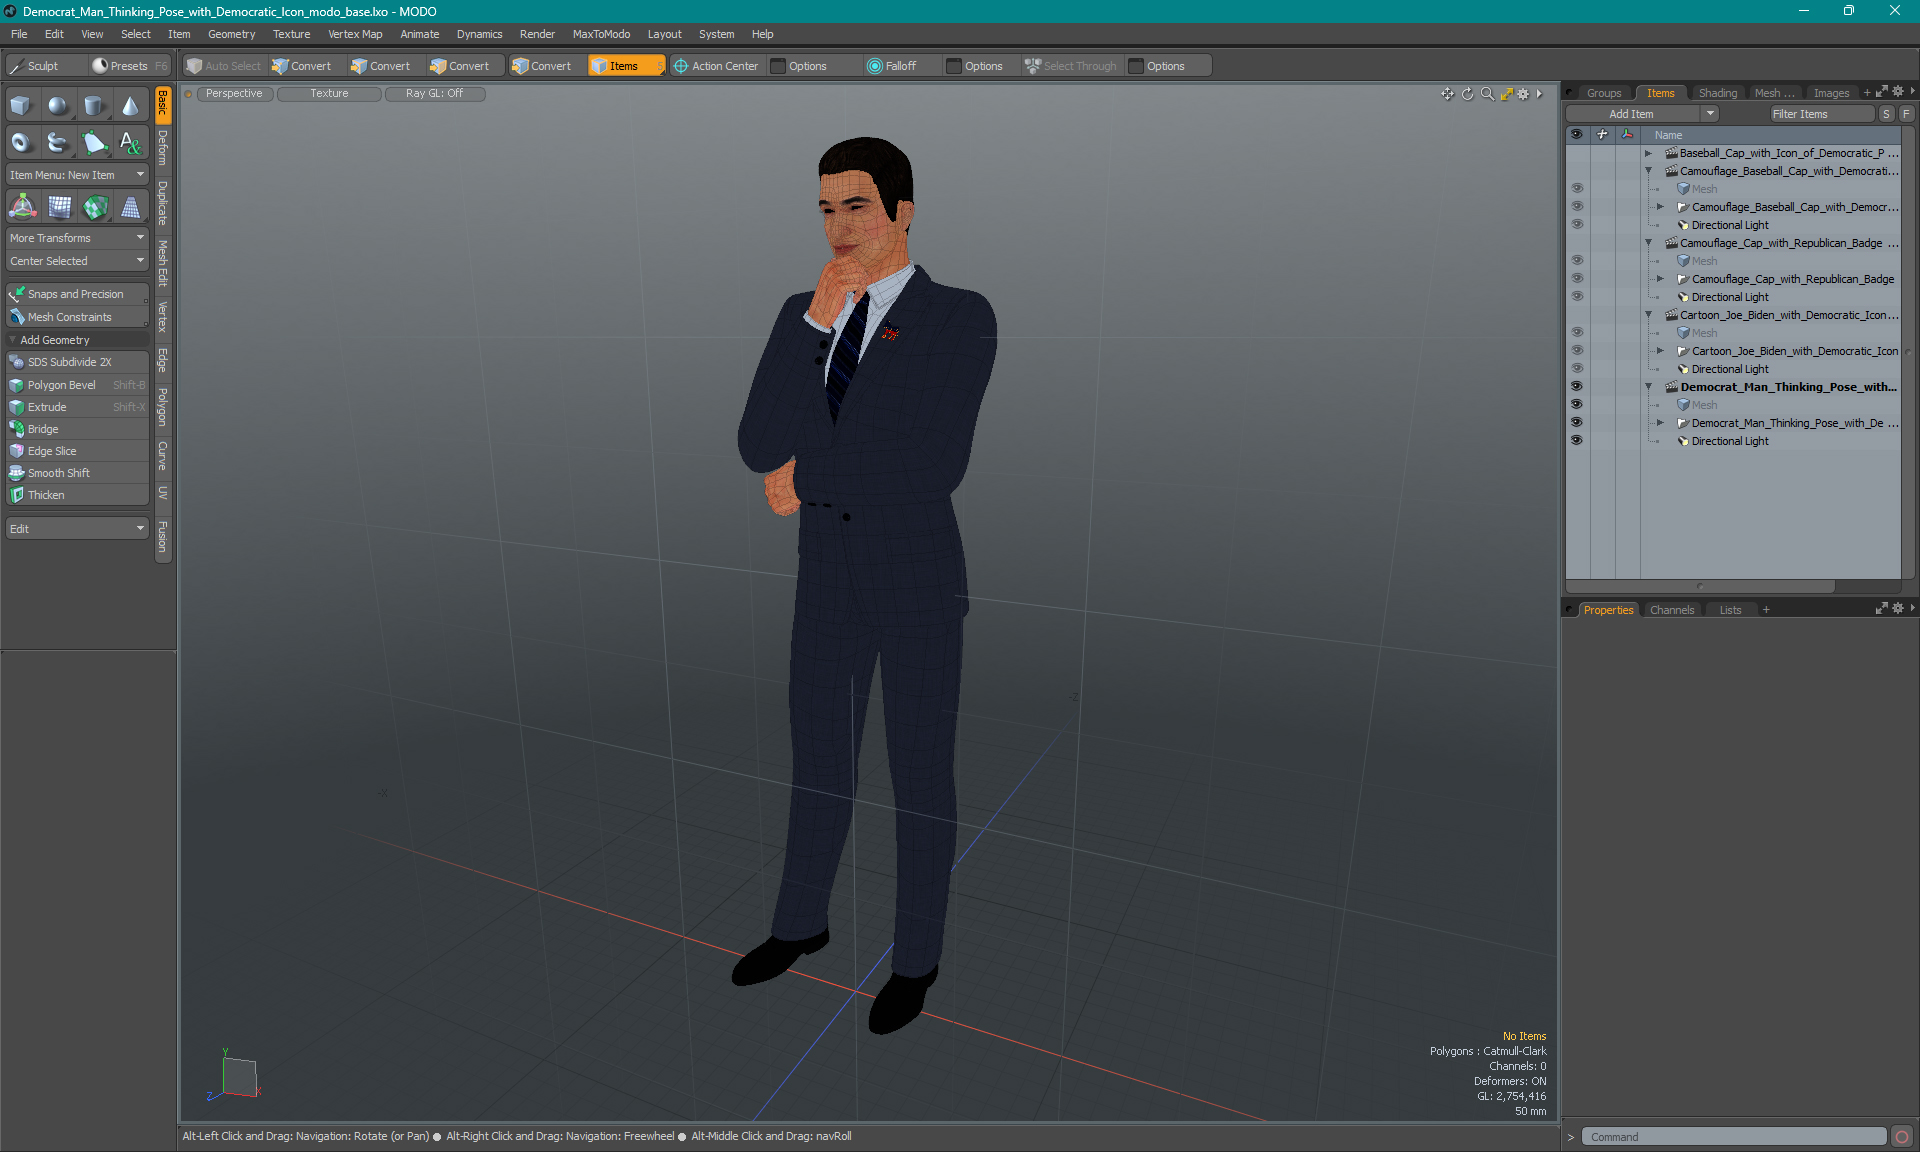
Task: Select the Bridge tool
Action: coord(77,429)
